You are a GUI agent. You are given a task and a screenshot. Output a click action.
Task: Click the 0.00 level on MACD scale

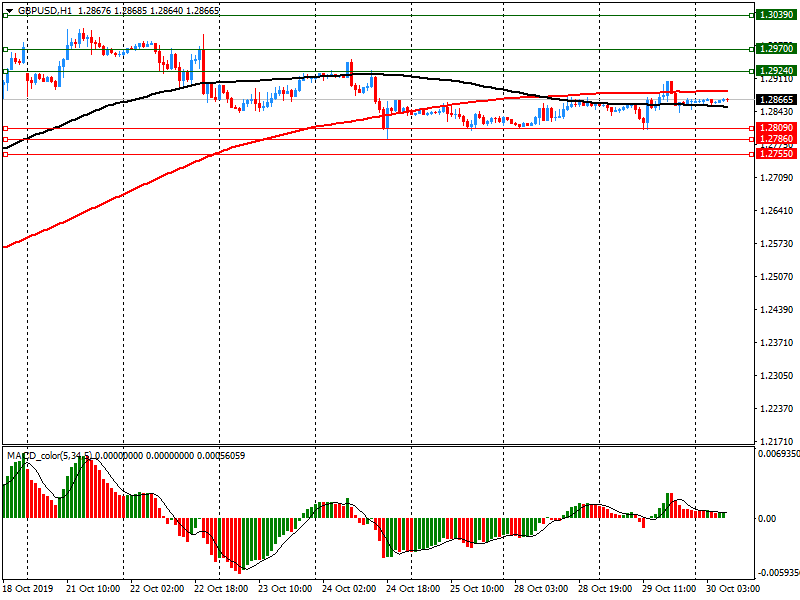[766, 518]
